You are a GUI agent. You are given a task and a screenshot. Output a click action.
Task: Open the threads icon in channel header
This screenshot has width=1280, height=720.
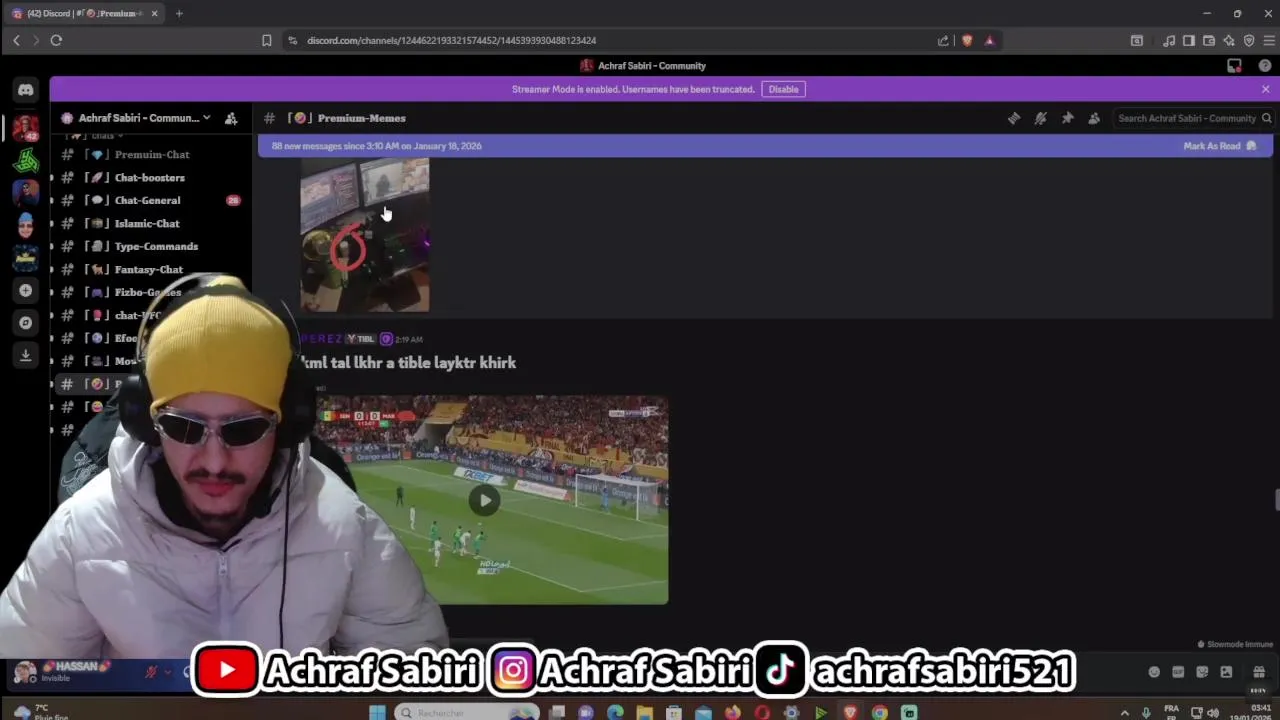(1014, 118)
